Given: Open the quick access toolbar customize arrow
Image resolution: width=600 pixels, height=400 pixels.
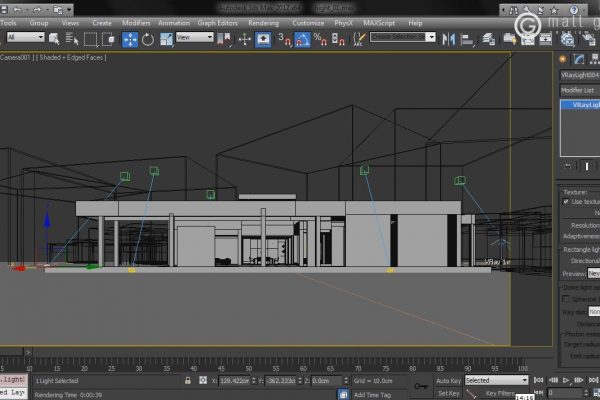Looking at the screenshot, I should (69, 10).
